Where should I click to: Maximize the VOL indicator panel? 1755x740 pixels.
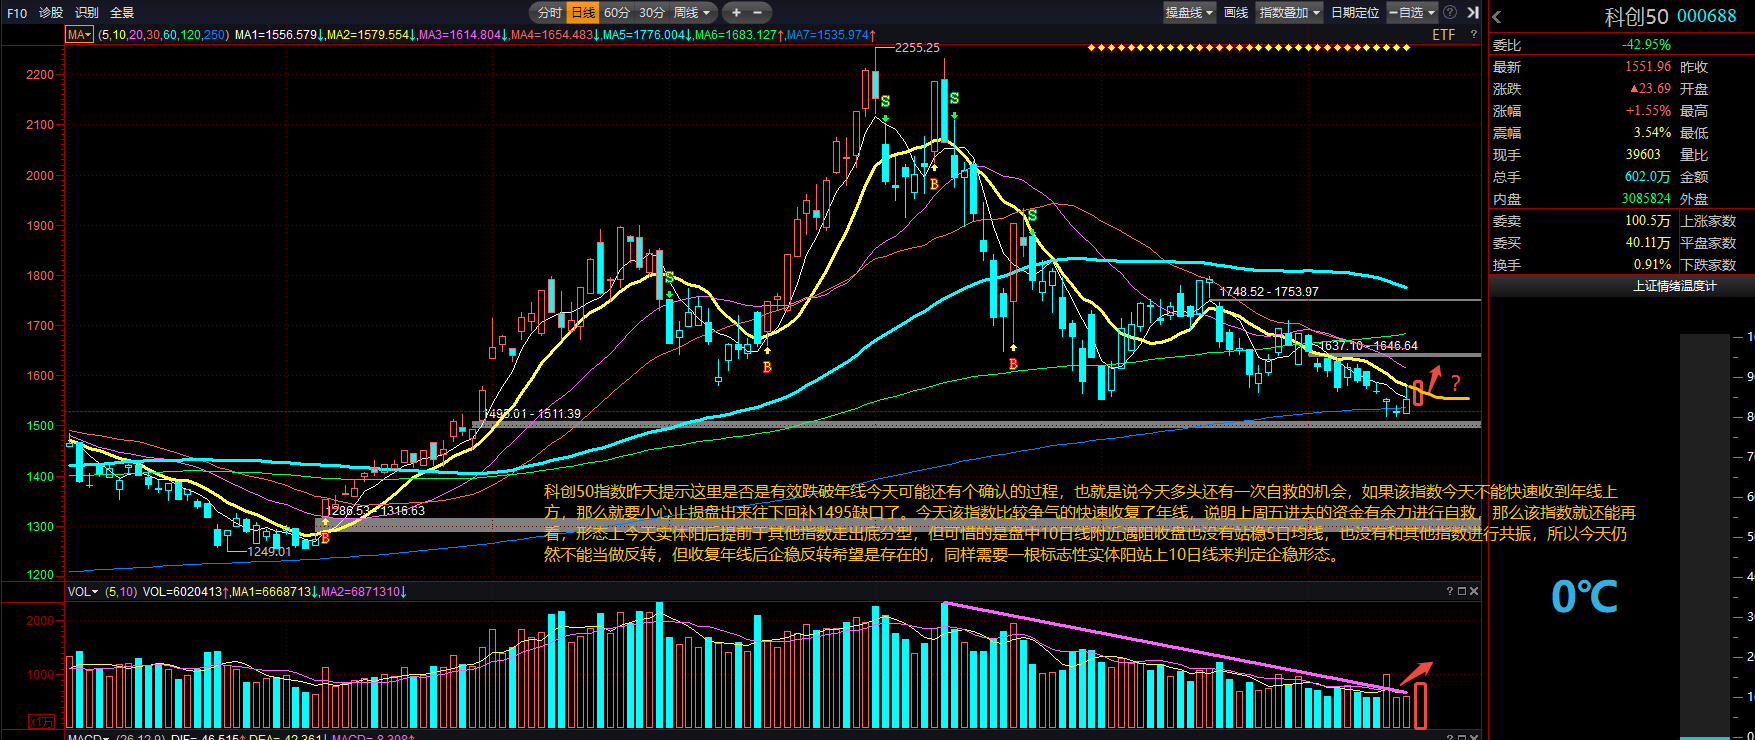tap(1461, 592)
